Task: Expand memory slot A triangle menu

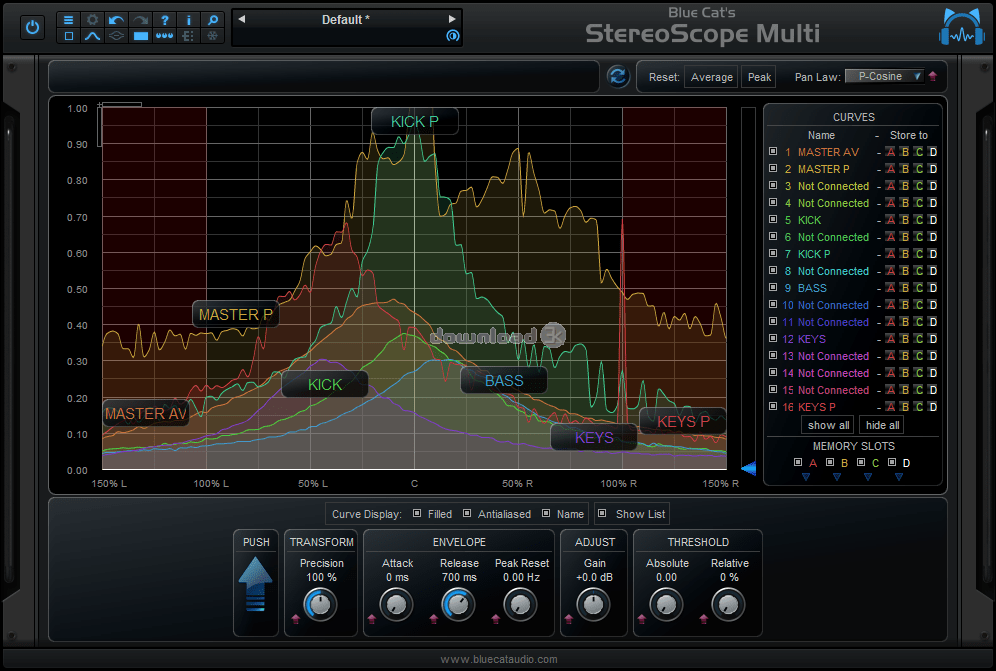Action: pos(806,477)
